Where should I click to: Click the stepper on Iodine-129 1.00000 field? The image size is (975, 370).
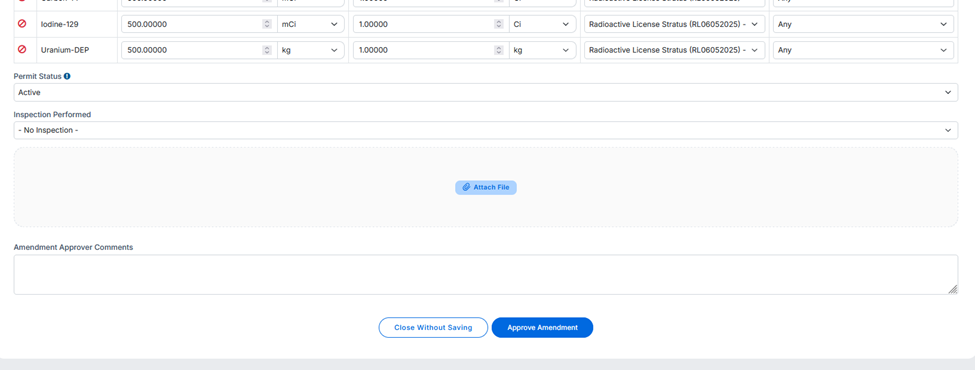point(499,24)
